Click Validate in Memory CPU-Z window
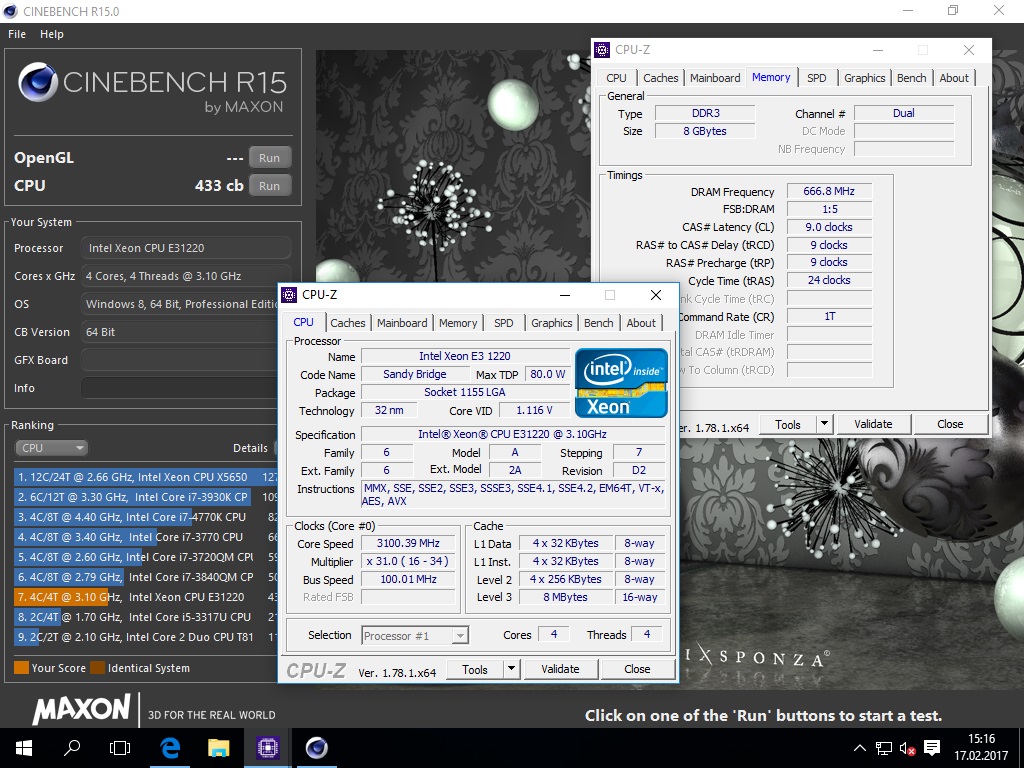The image size is (1024, 768). [x=873, y=424]
